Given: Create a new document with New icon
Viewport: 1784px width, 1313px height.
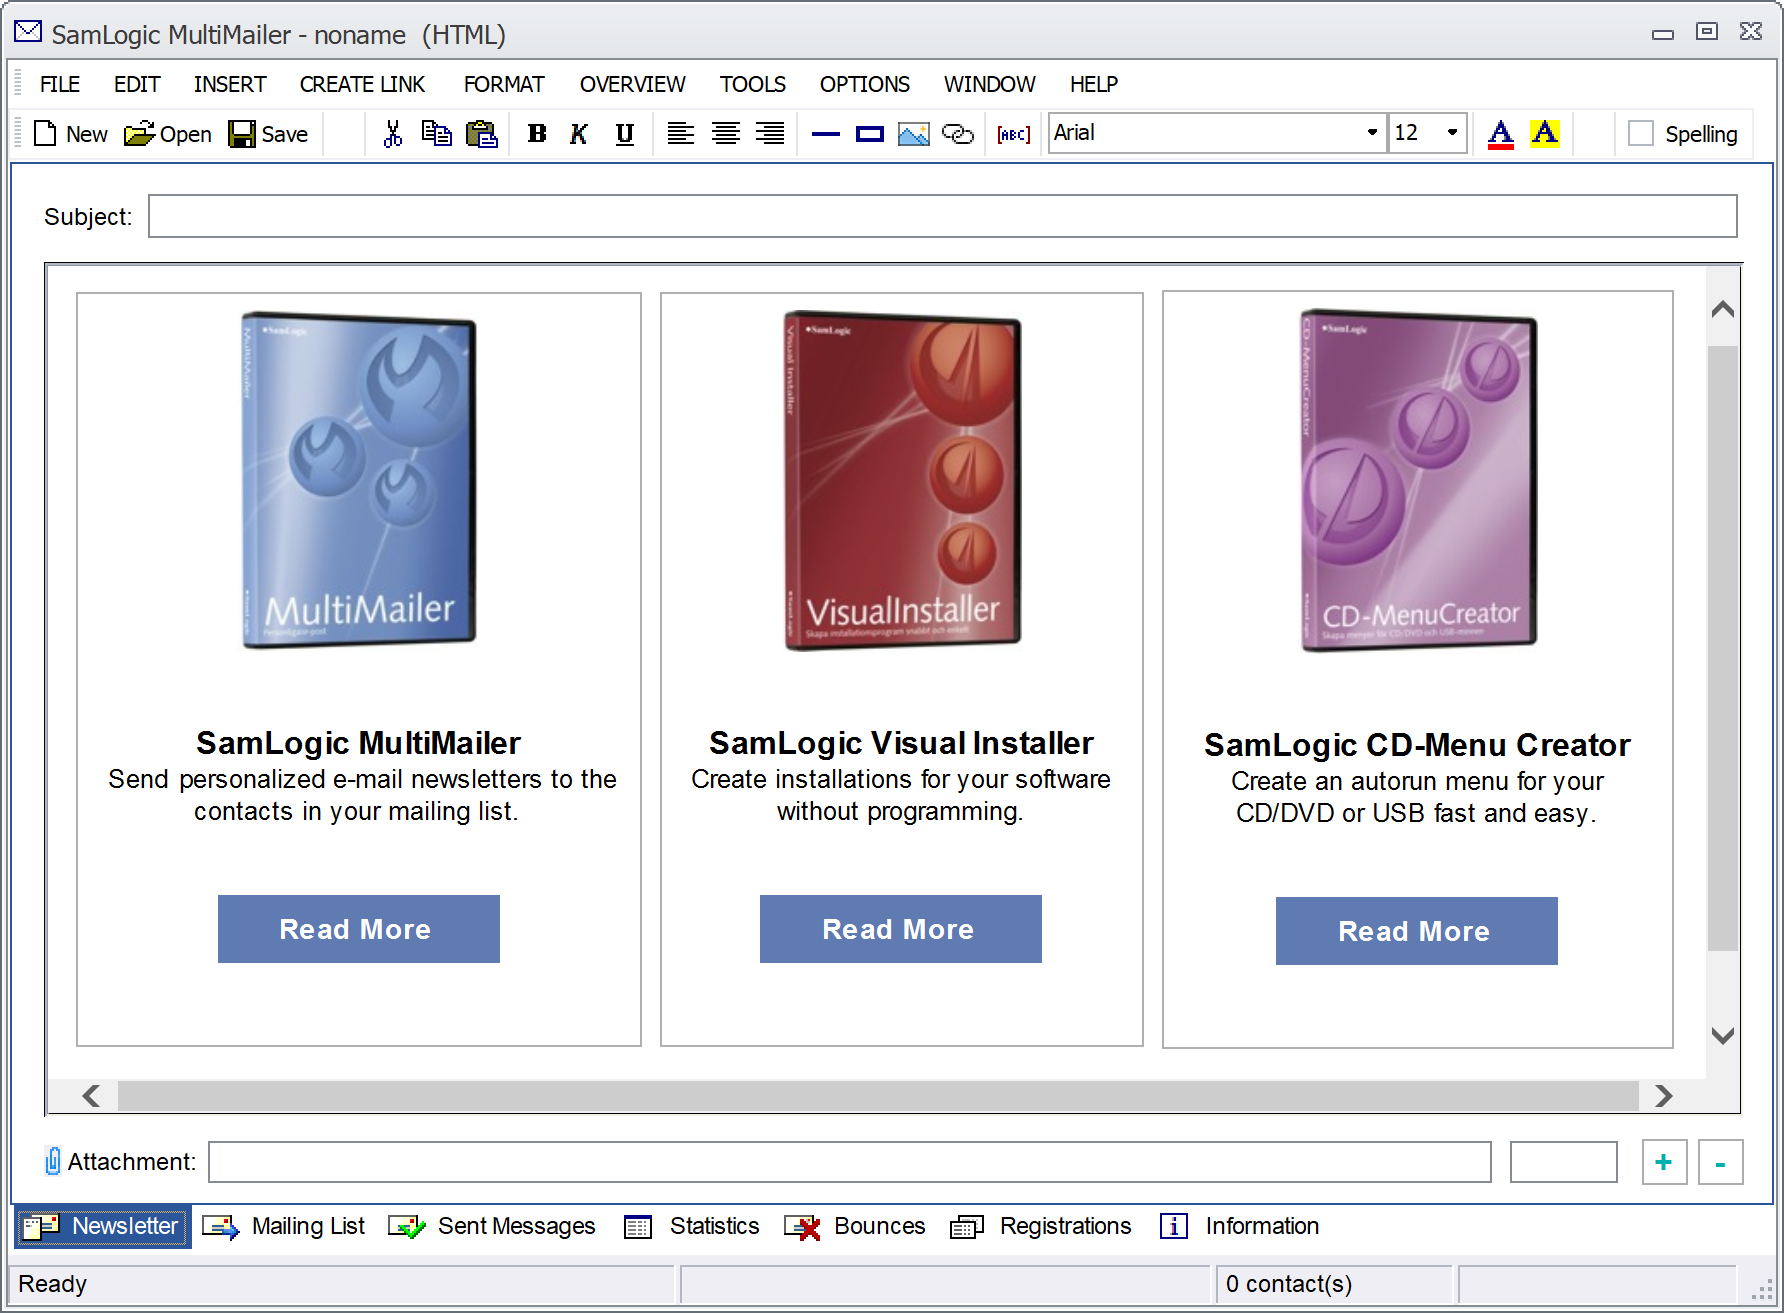Looking at the screenshot, I should 70,134.
